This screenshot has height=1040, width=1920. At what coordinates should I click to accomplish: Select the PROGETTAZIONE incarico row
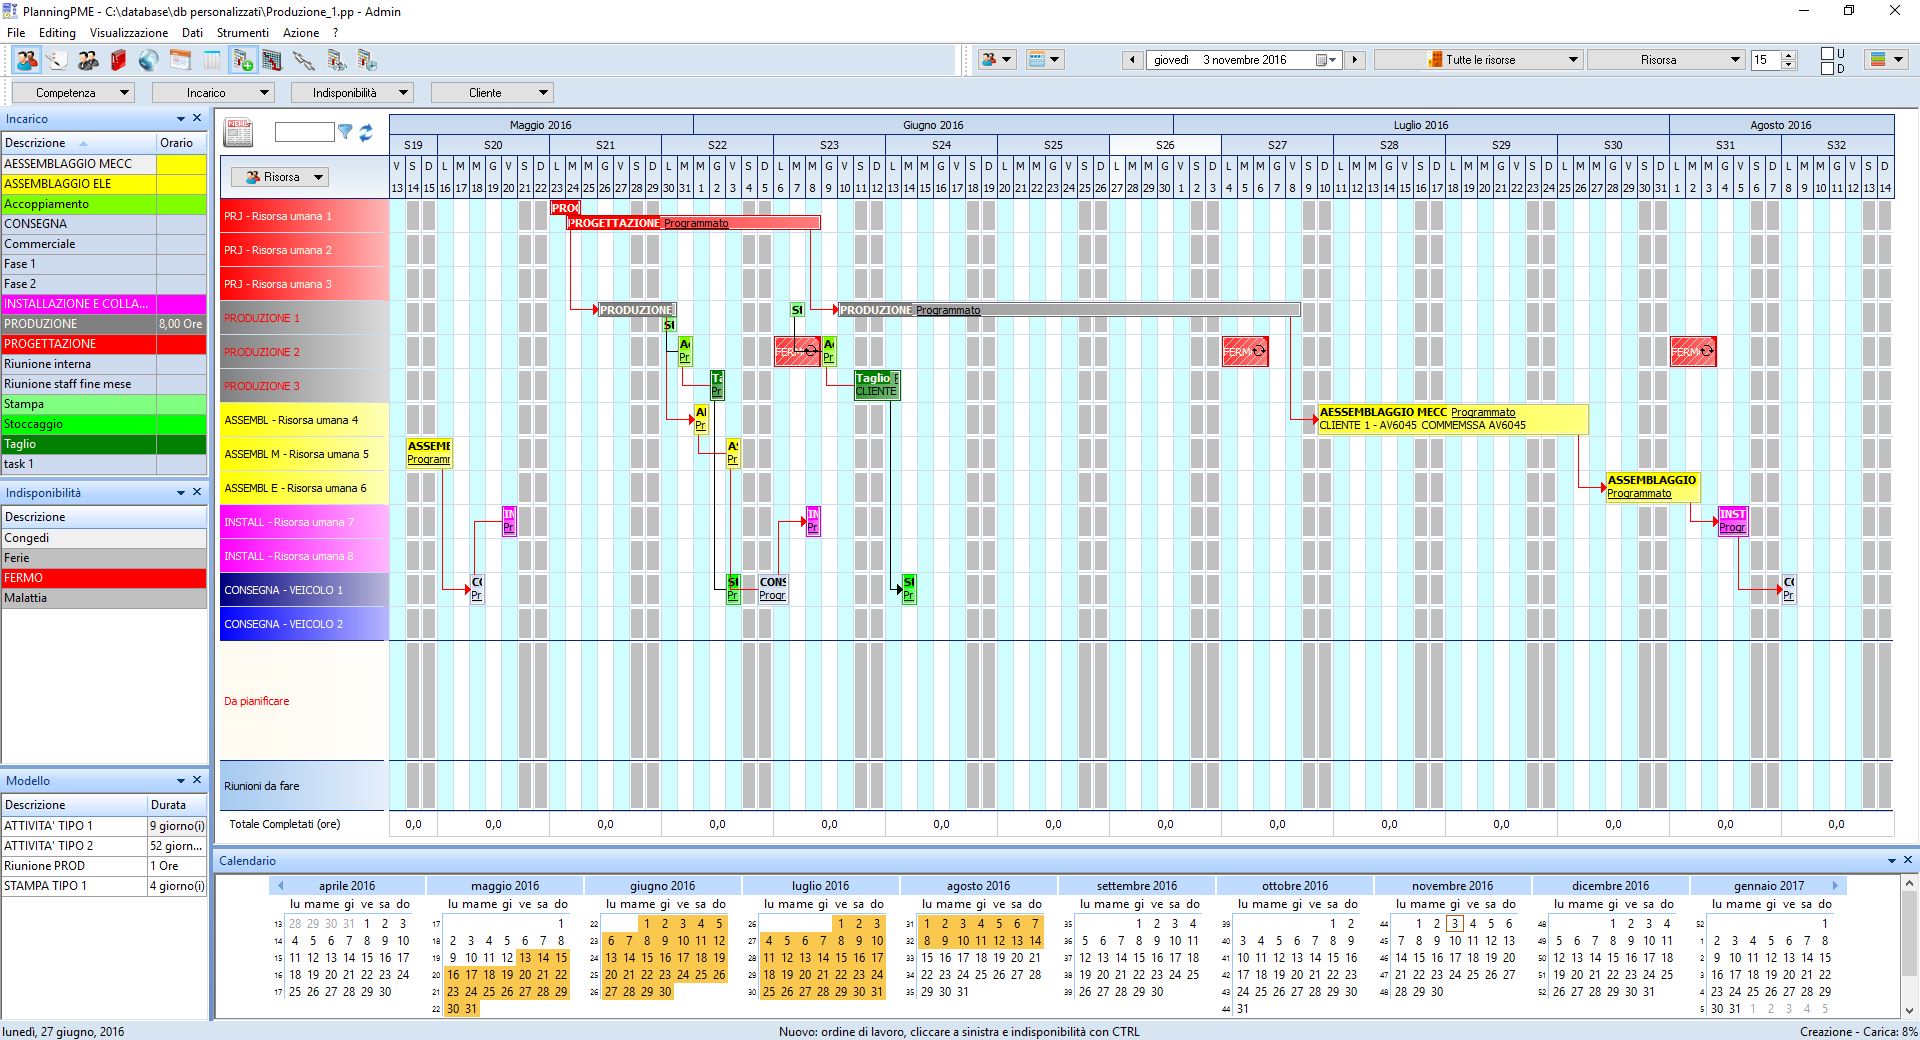pos(104,344)
